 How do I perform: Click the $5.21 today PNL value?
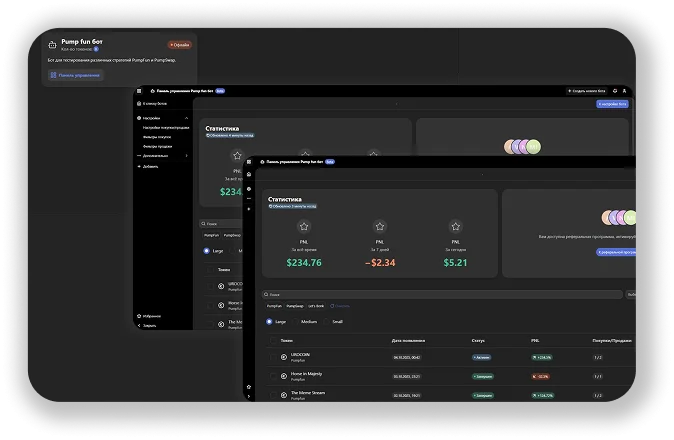click(x=455, y=263)
